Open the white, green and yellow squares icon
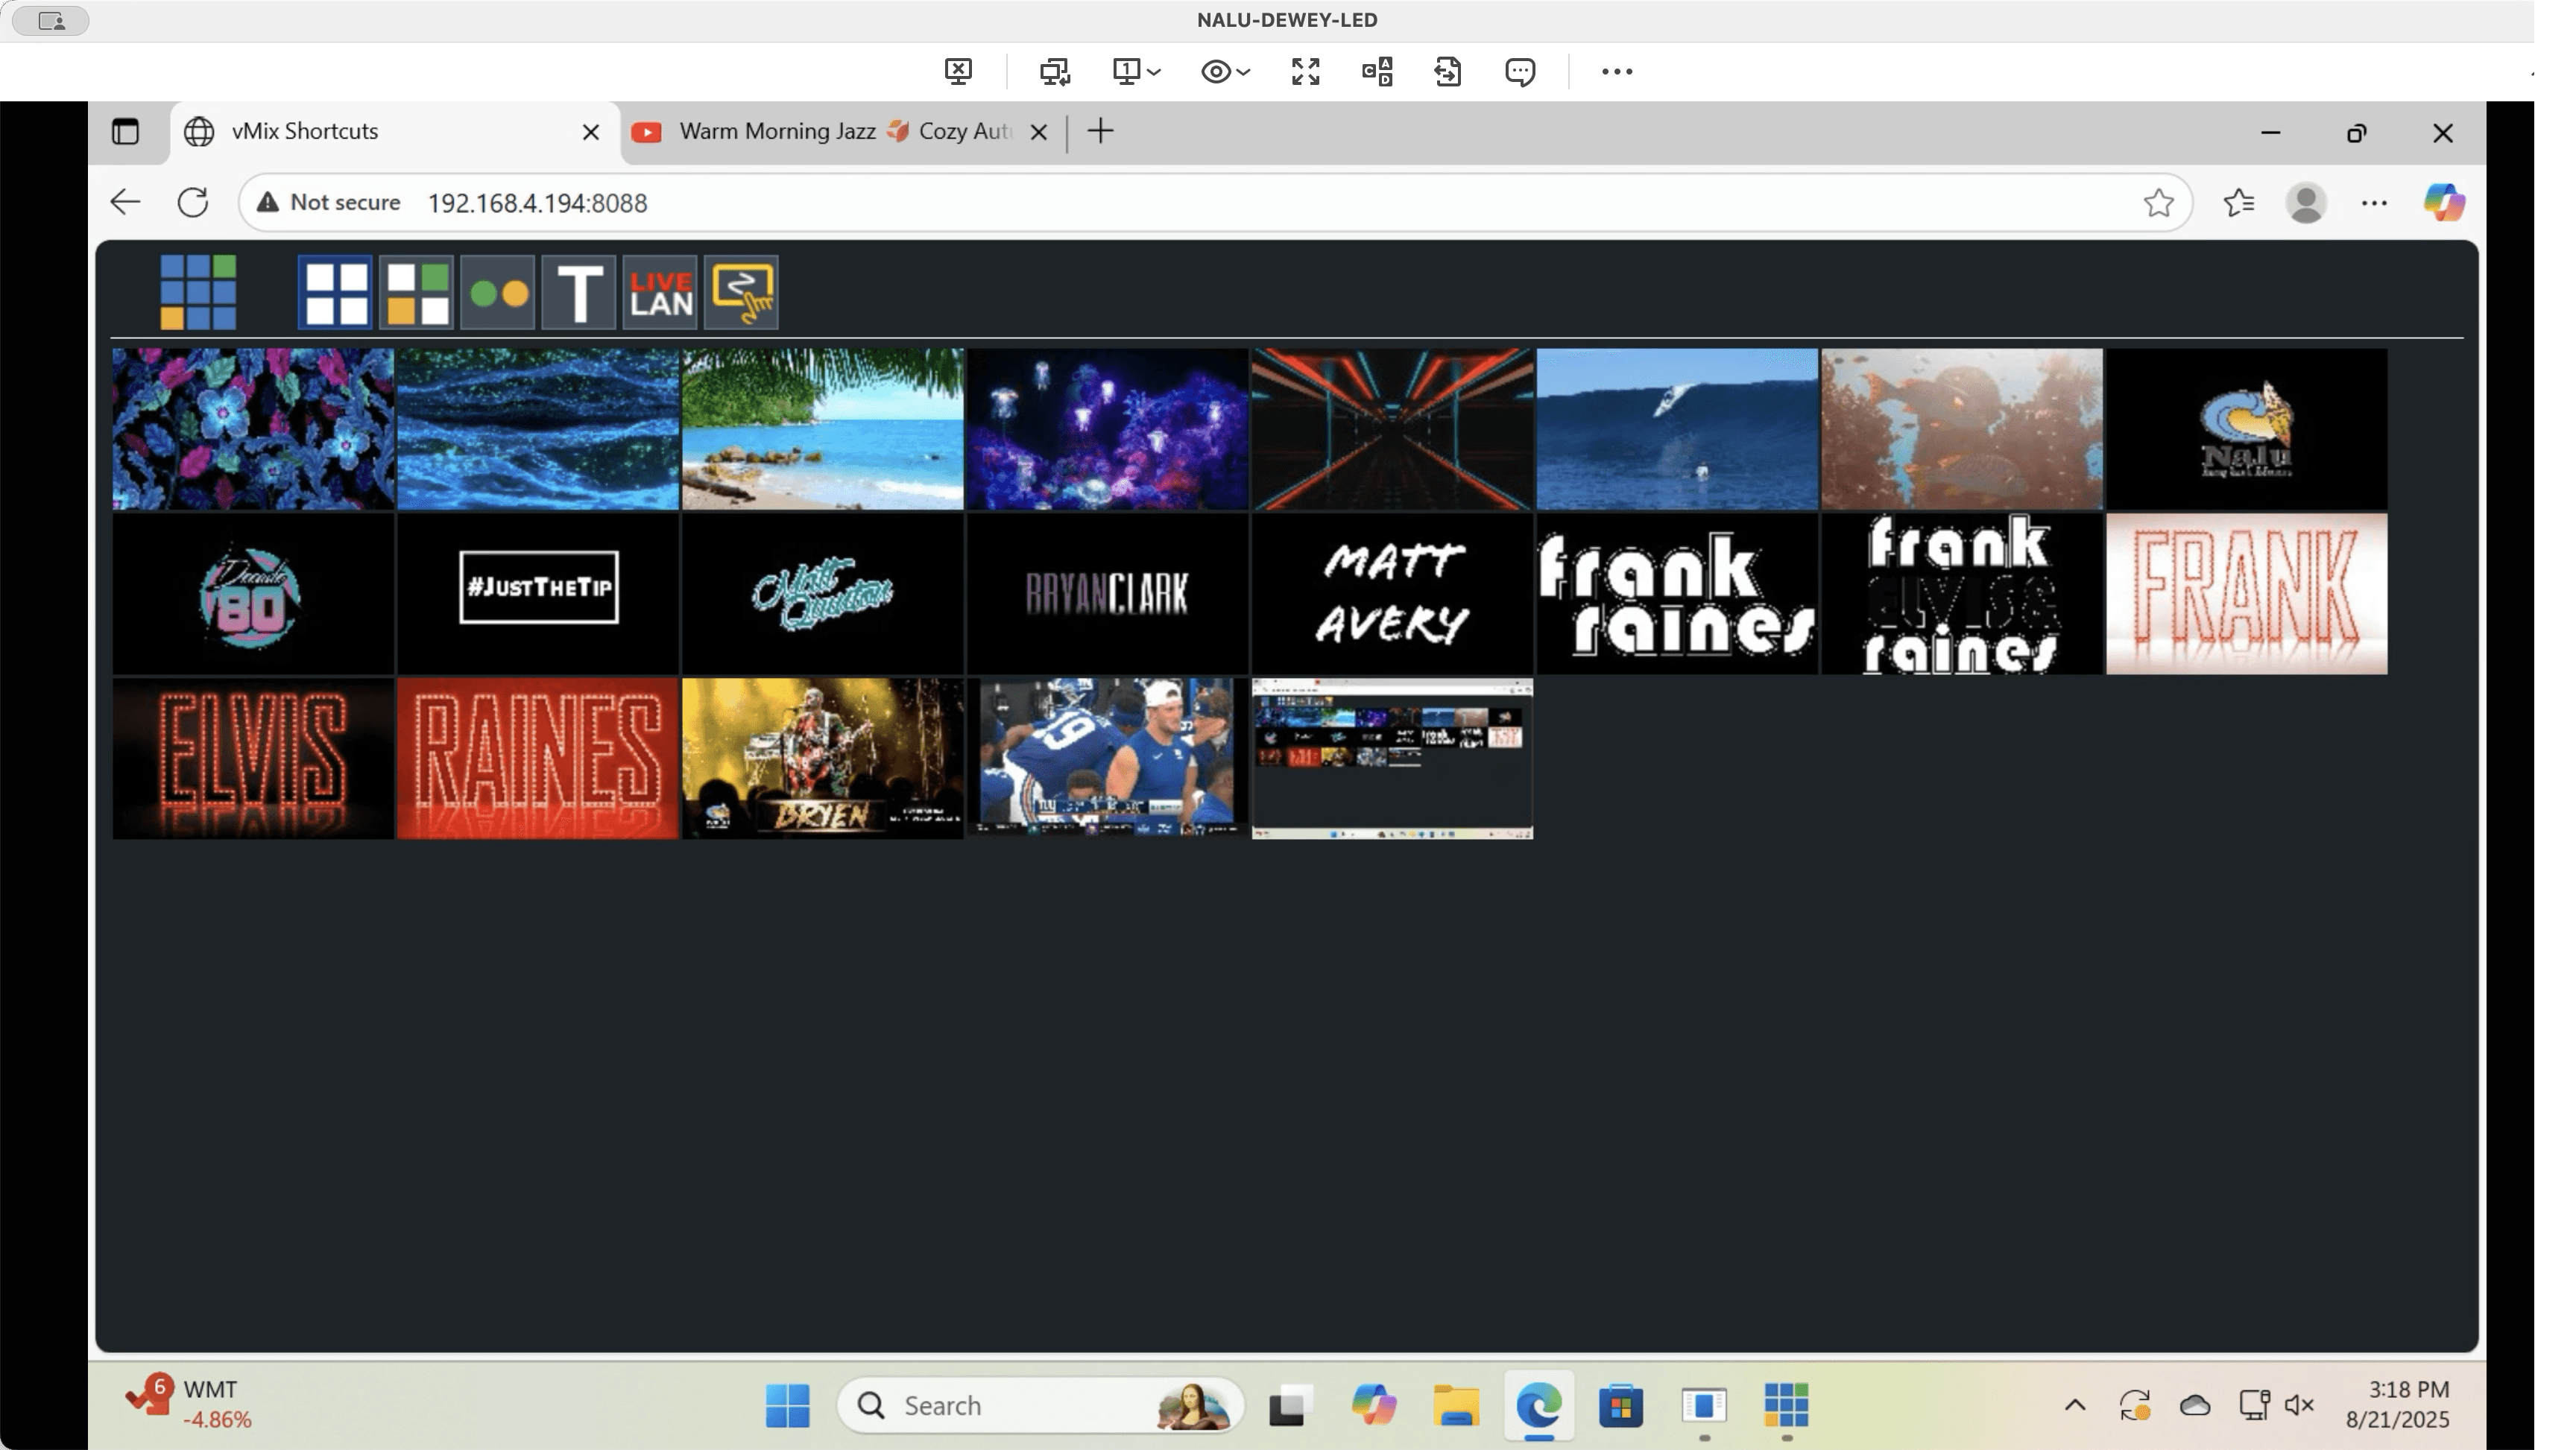 [417, 293]
